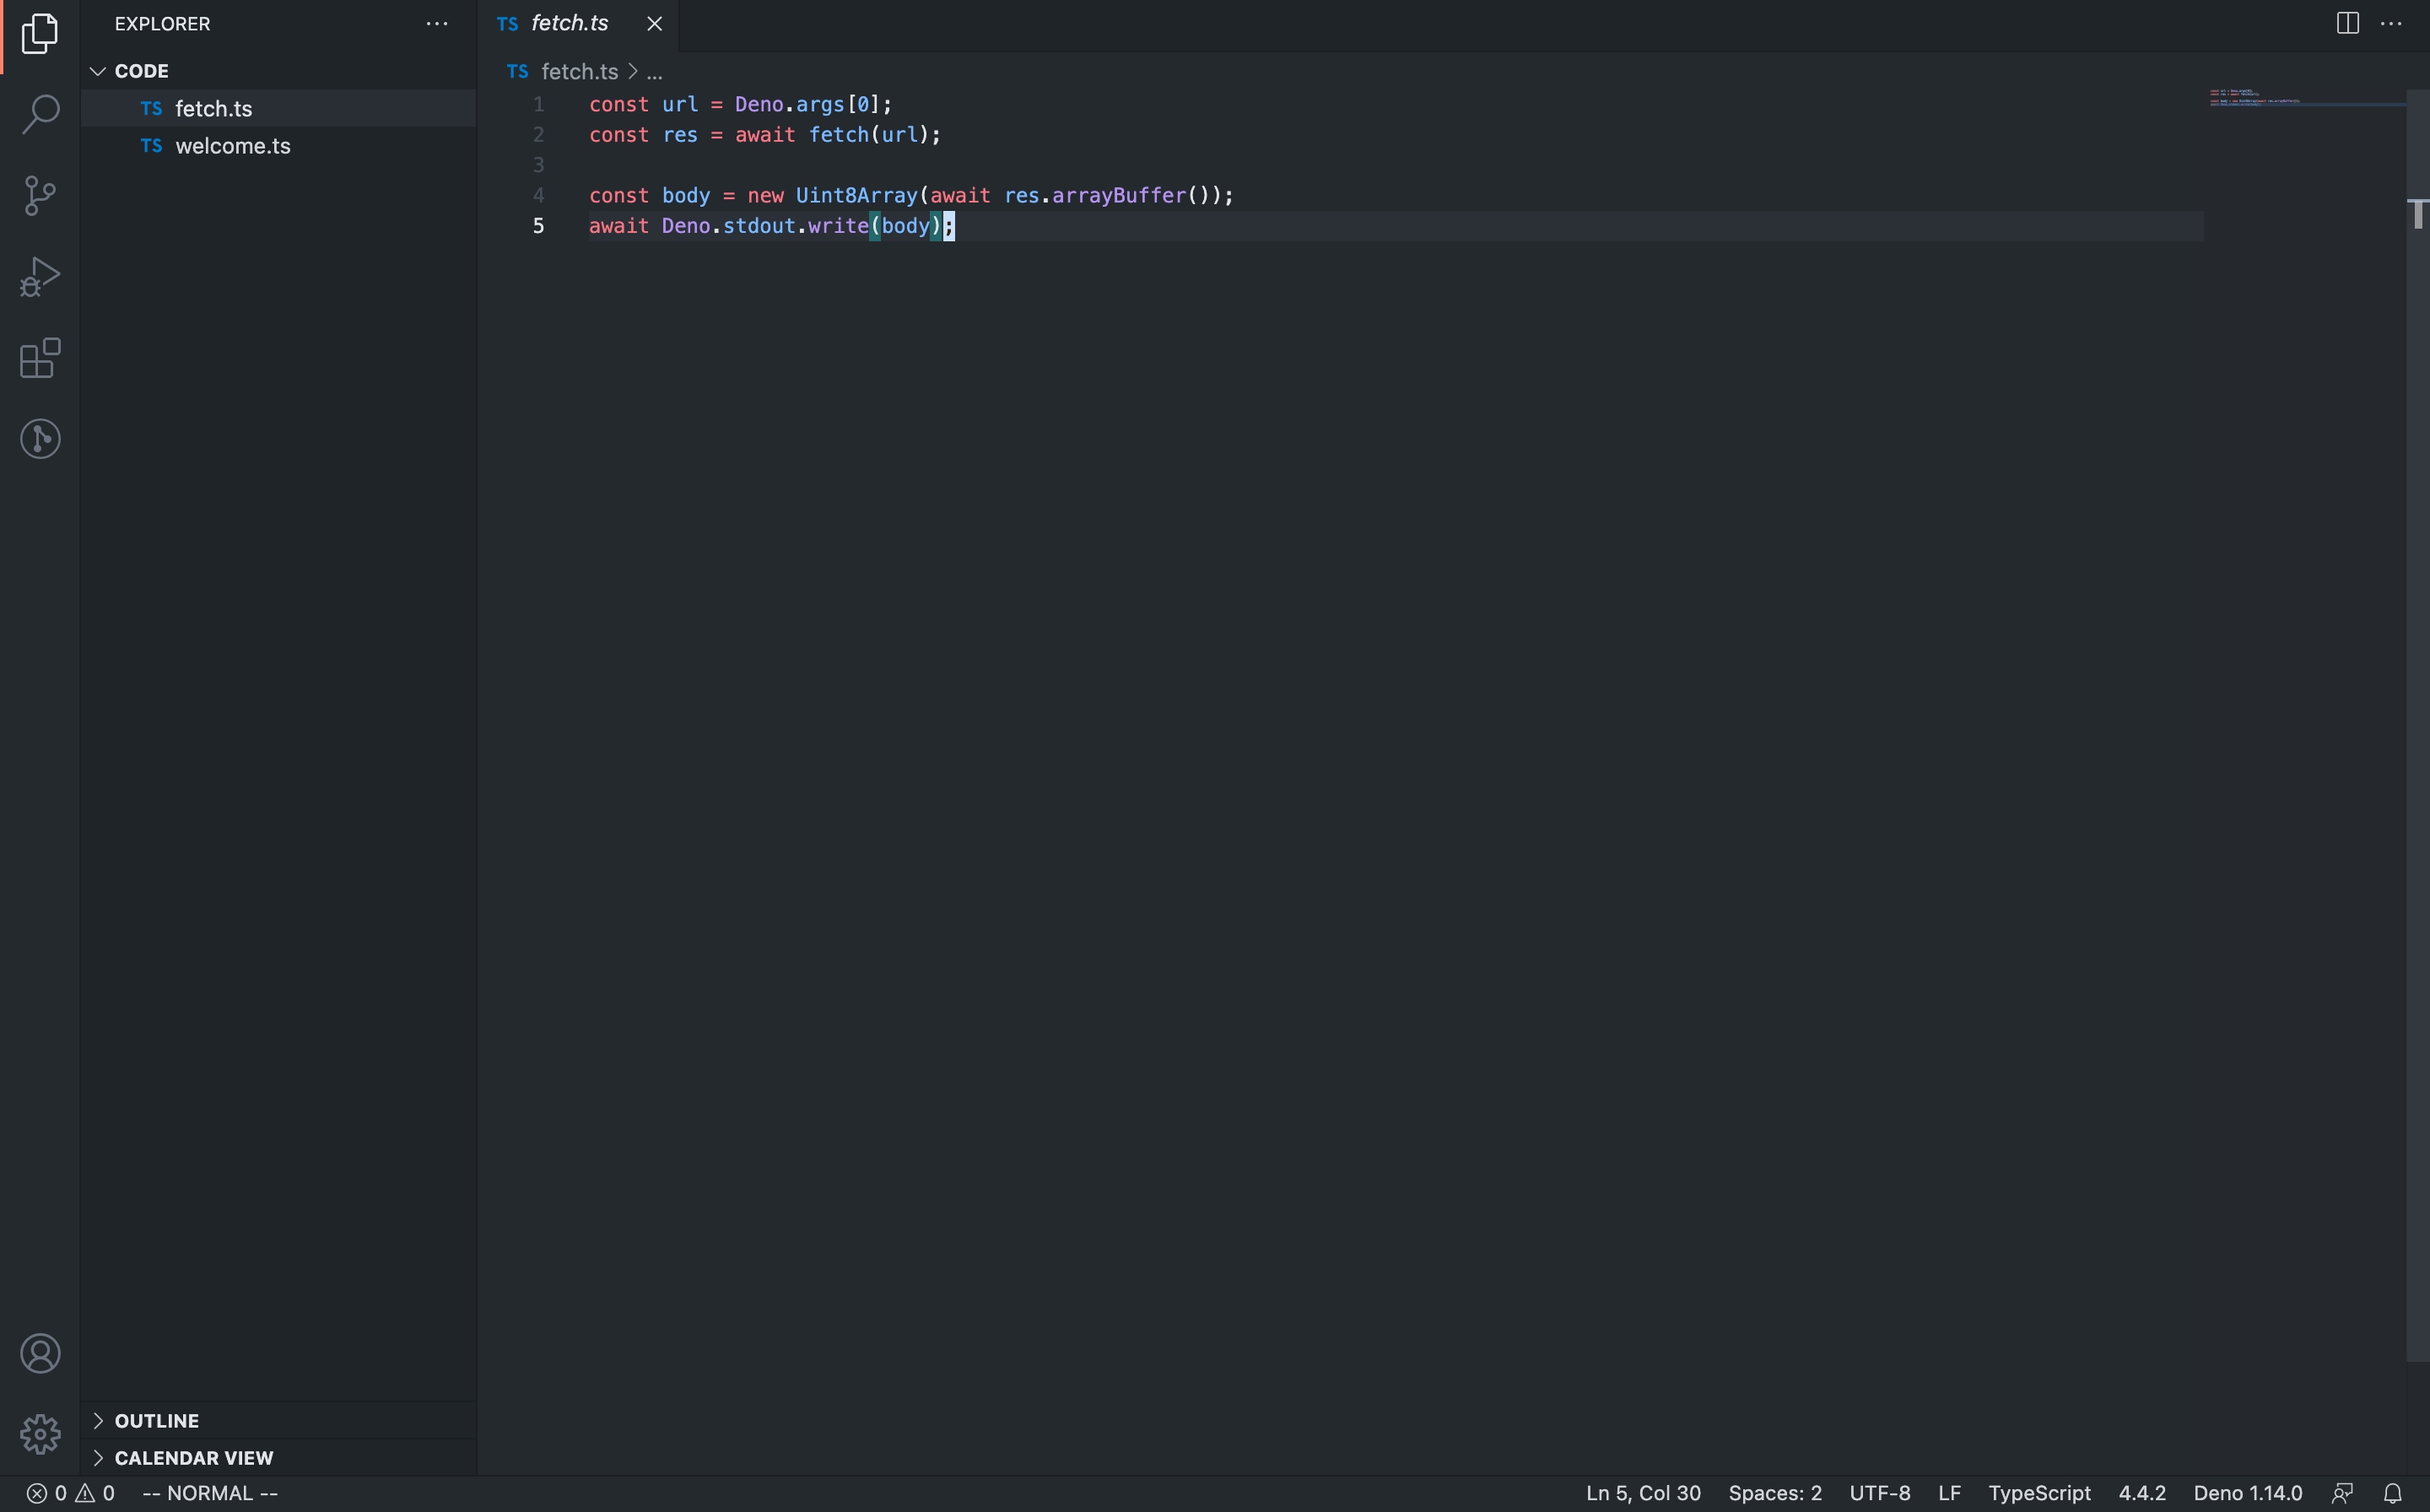The width and height of the screenshot is (2430, 1512).
Task: Open the Source Control view
Action: pos(40,195)
